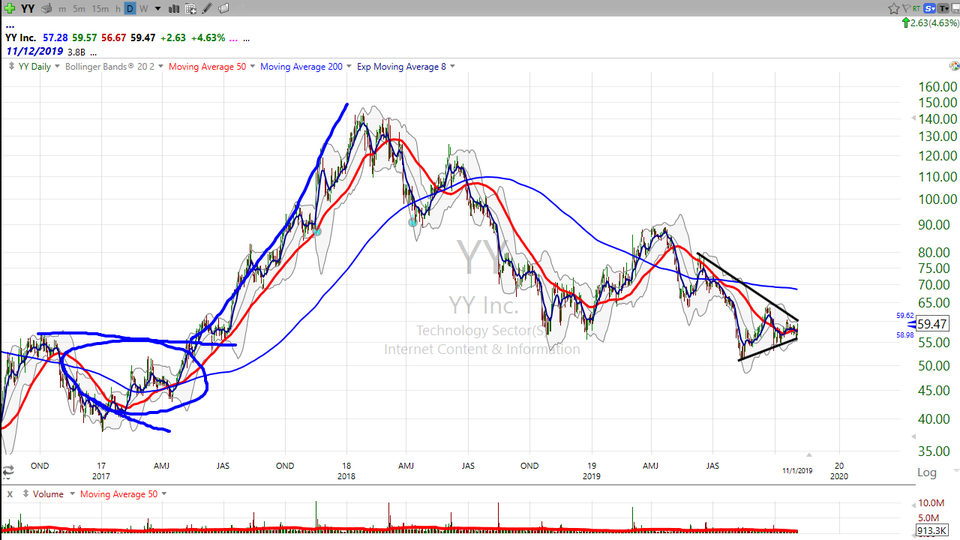Open the more timeframes dropdown arrow
This screenshot has height=540, width=960.
158,9
